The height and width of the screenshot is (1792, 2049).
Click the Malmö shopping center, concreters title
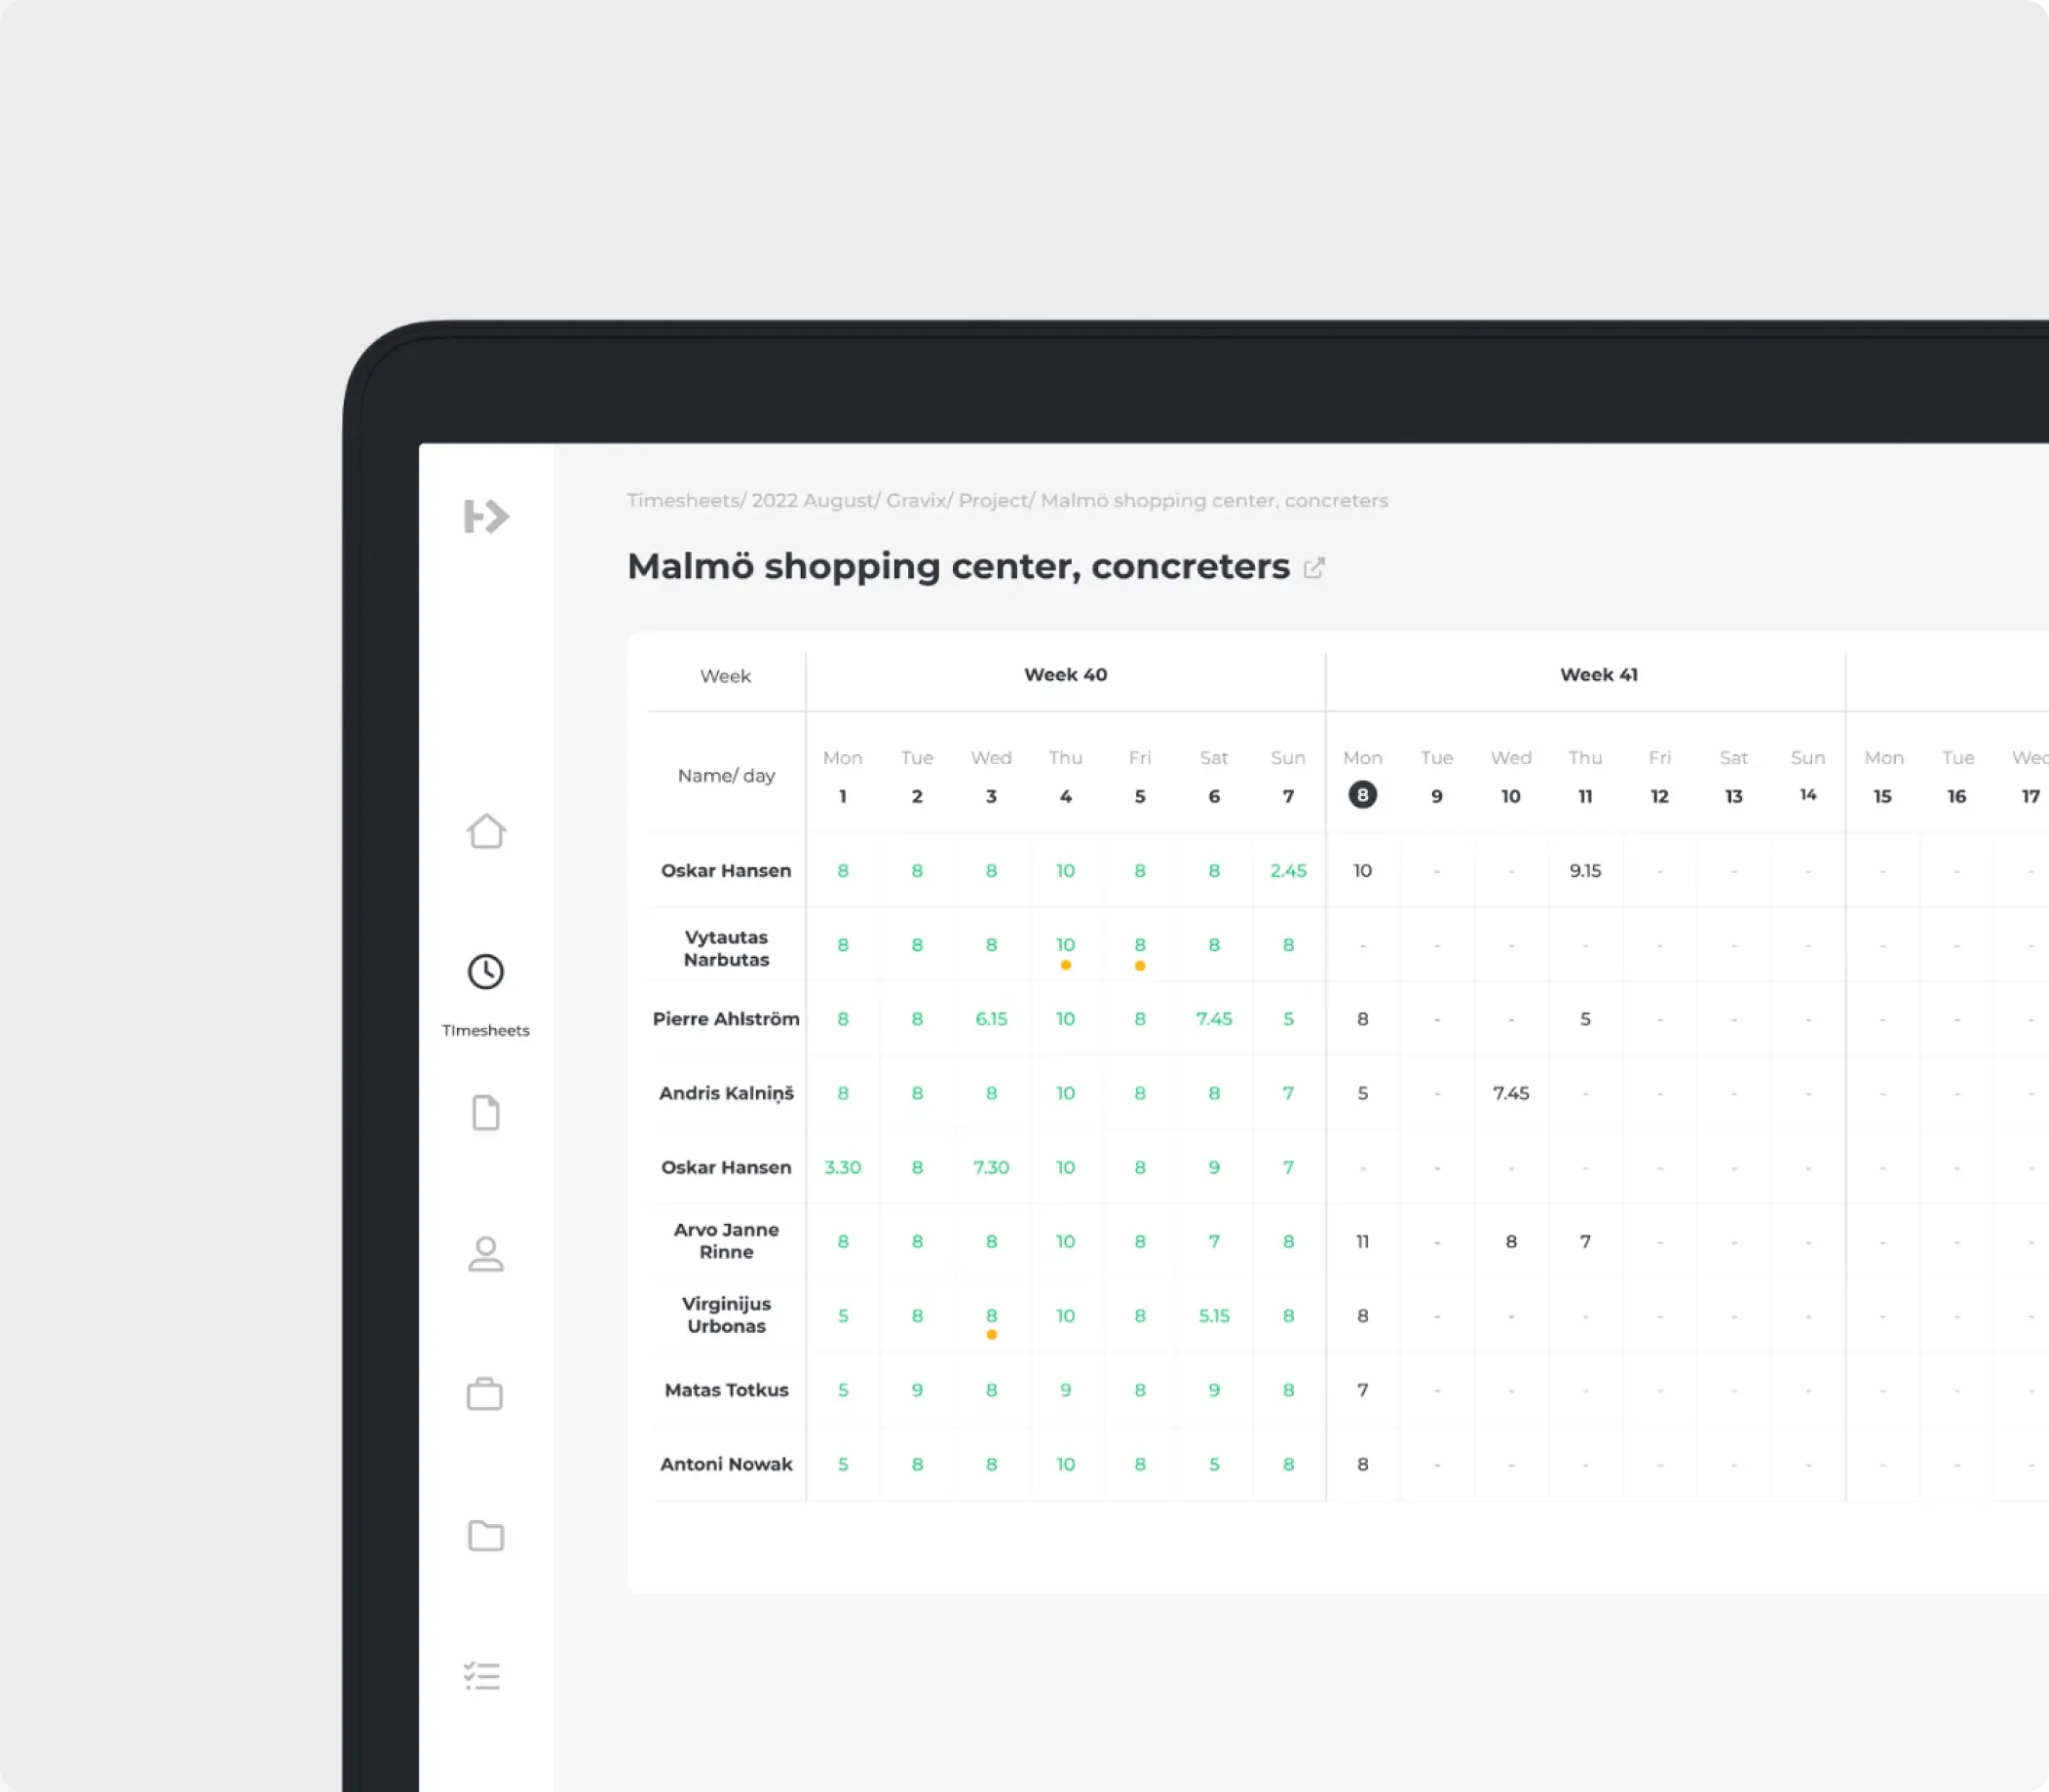[958, 567]
